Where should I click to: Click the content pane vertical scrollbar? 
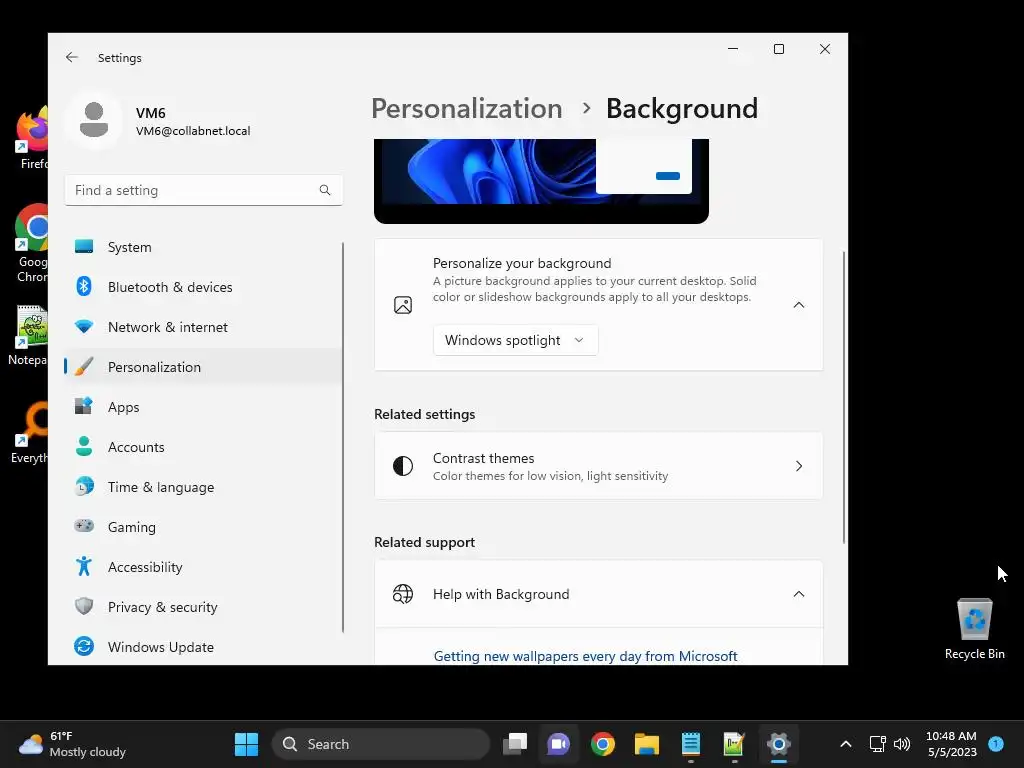coord(844,397)
